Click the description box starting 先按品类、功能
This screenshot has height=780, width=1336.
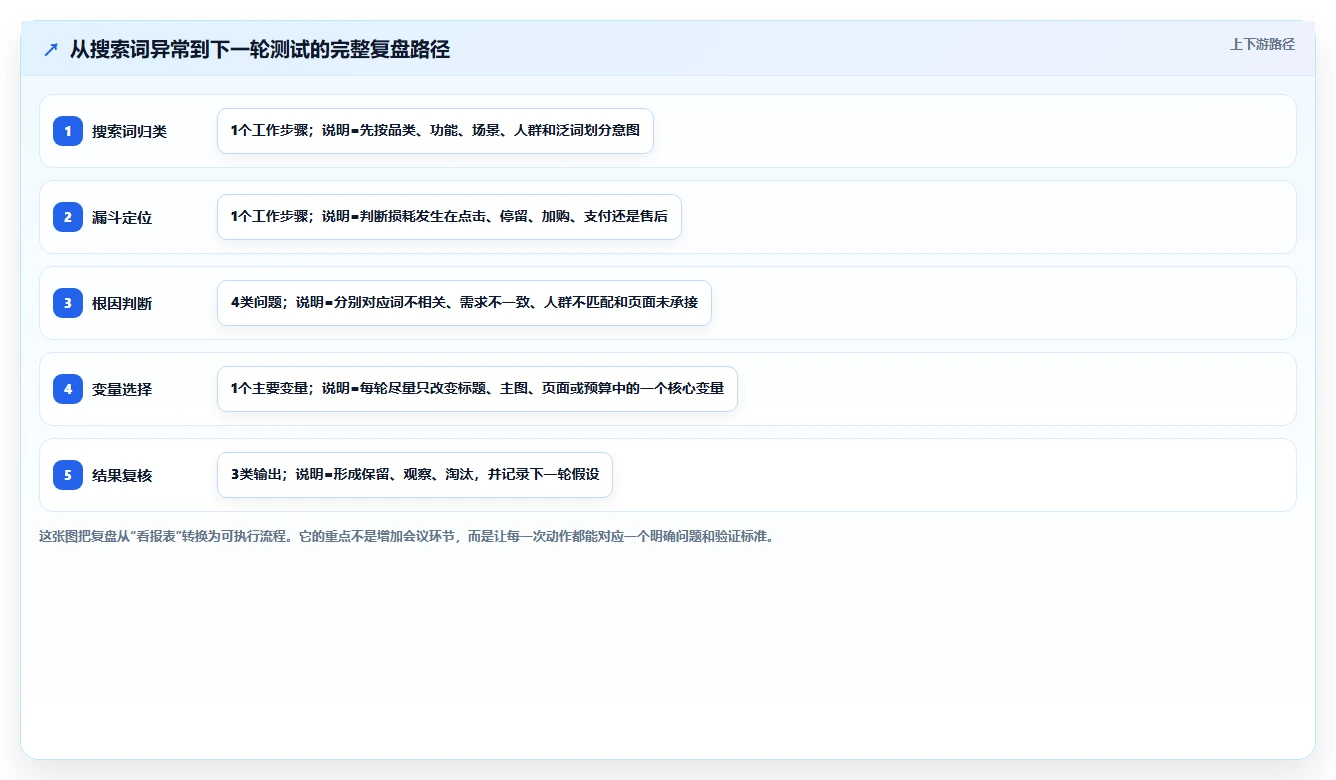[x=435, y=131]
